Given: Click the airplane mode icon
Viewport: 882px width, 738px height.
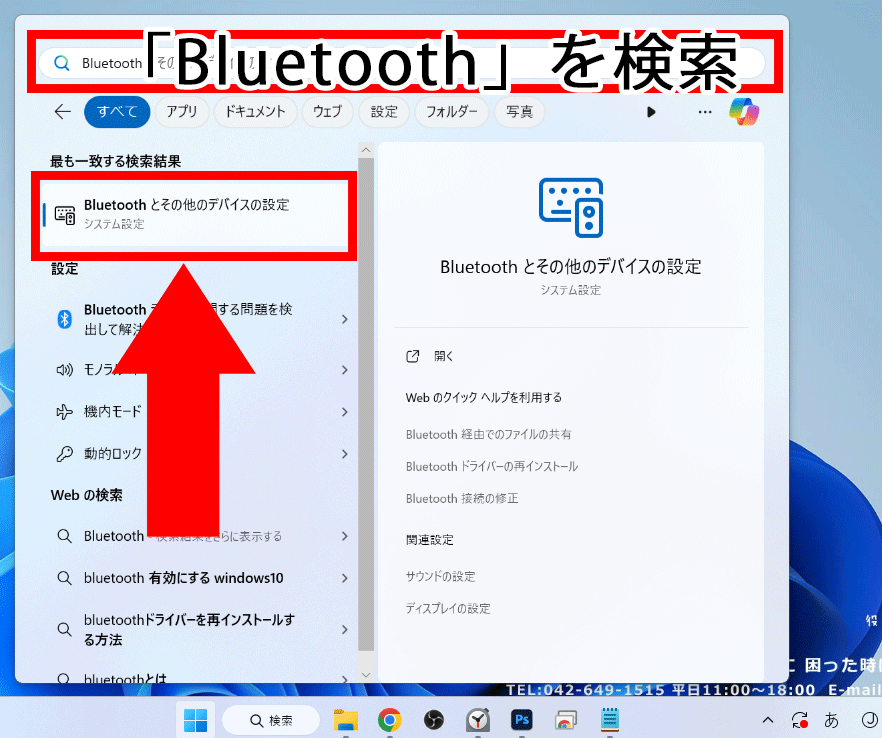Looking at the screenshot, I should coord(65,412).
